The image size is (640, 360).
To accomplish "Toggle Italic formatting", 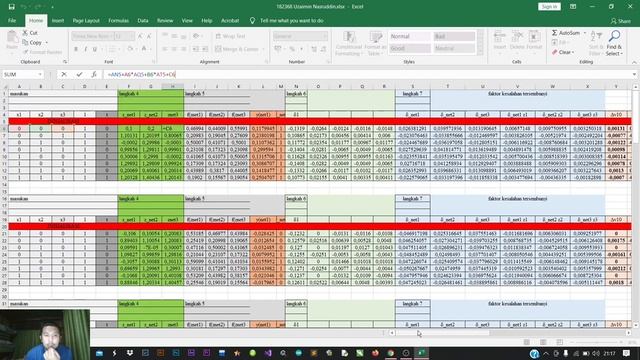I will point(85,49).
